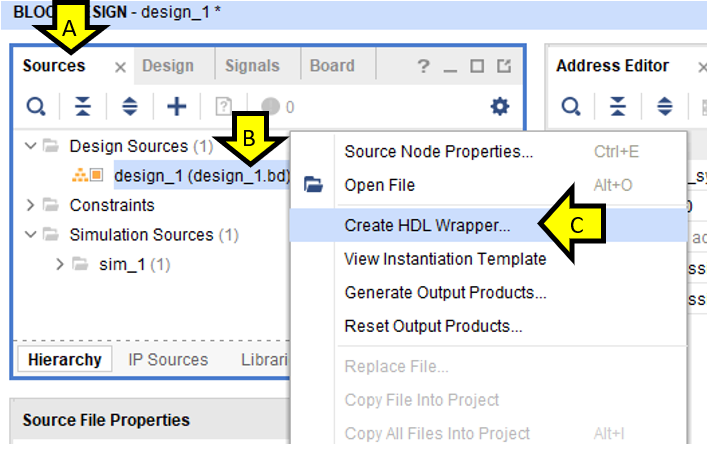Click the search icon in Sources panel
Viewport: 713px width, 452px height.
pos(36,107)
